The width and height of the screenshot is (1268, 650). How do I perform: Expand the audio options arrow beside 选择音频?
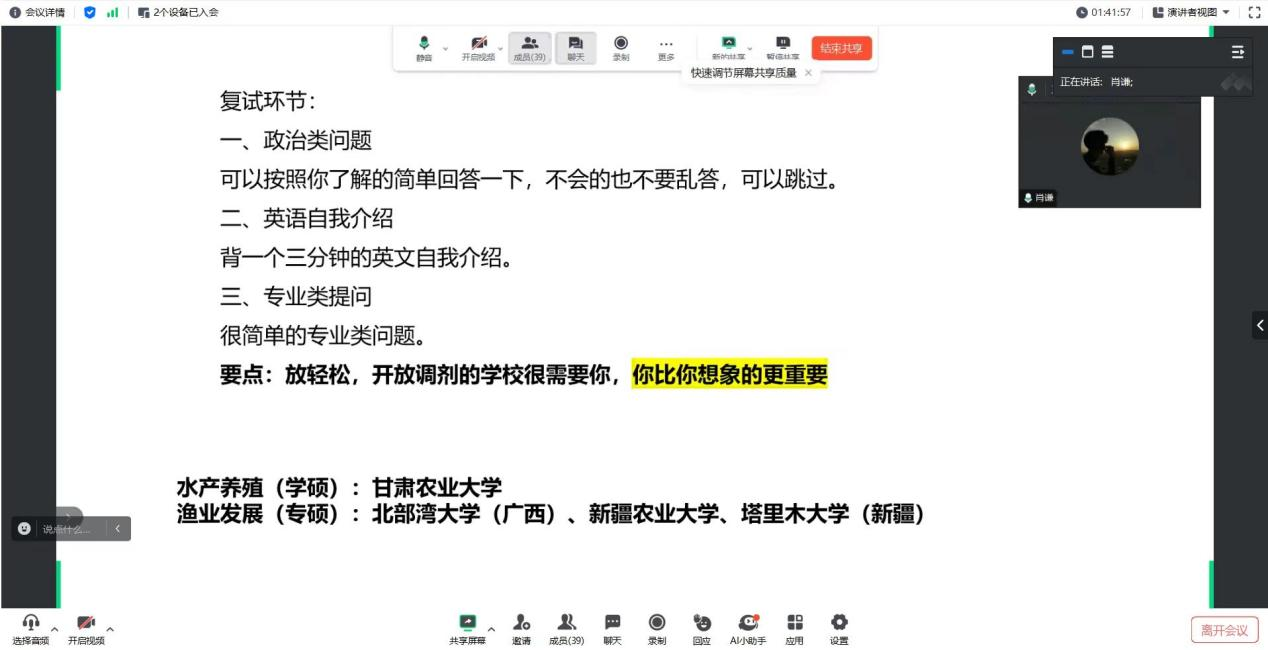coord(55,629)
